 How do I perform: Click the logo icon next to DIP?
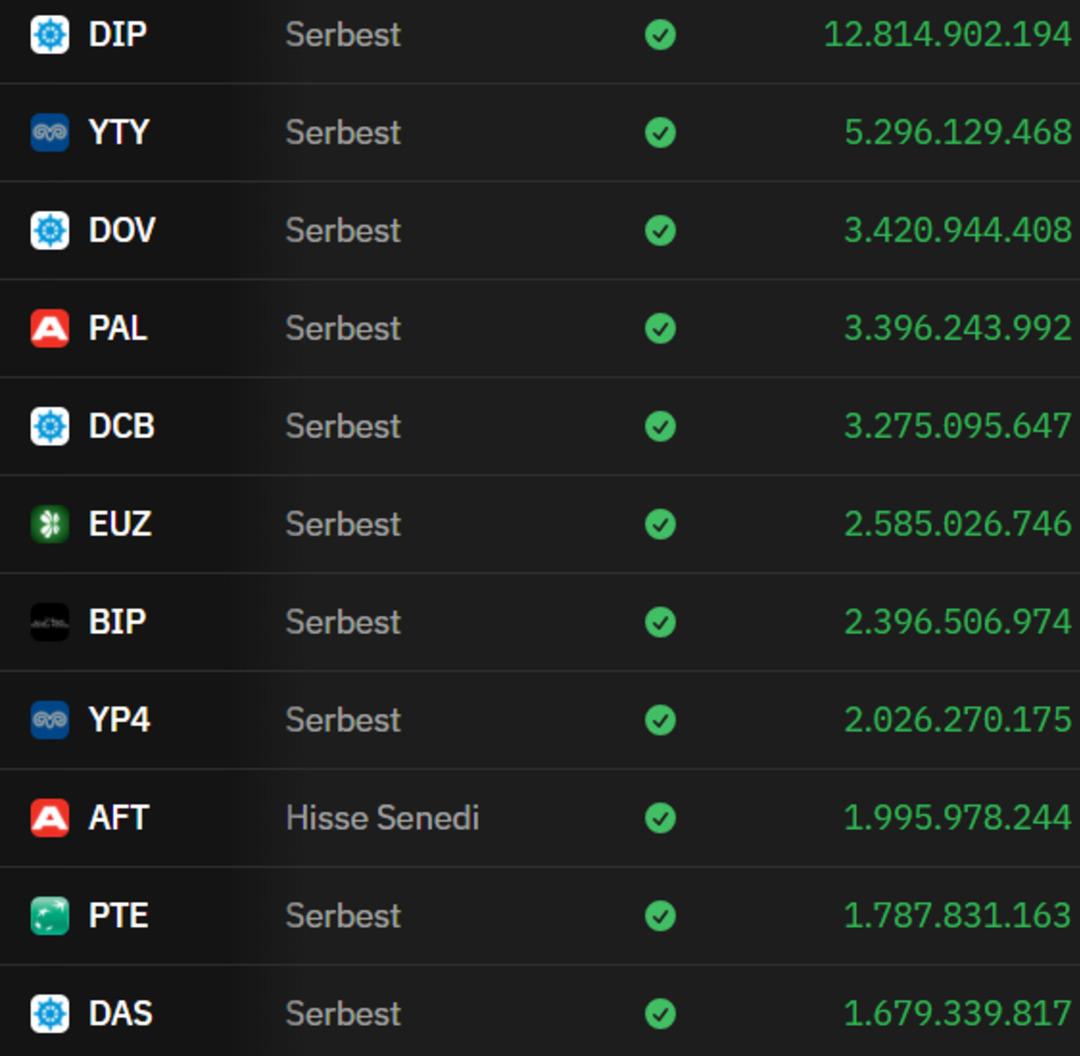tap(50, 35)
